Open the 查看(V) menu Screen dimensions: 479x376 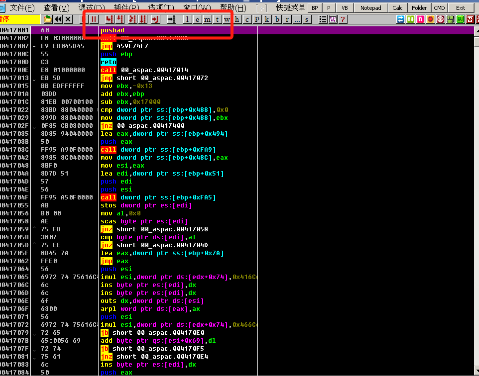(57, 7)
